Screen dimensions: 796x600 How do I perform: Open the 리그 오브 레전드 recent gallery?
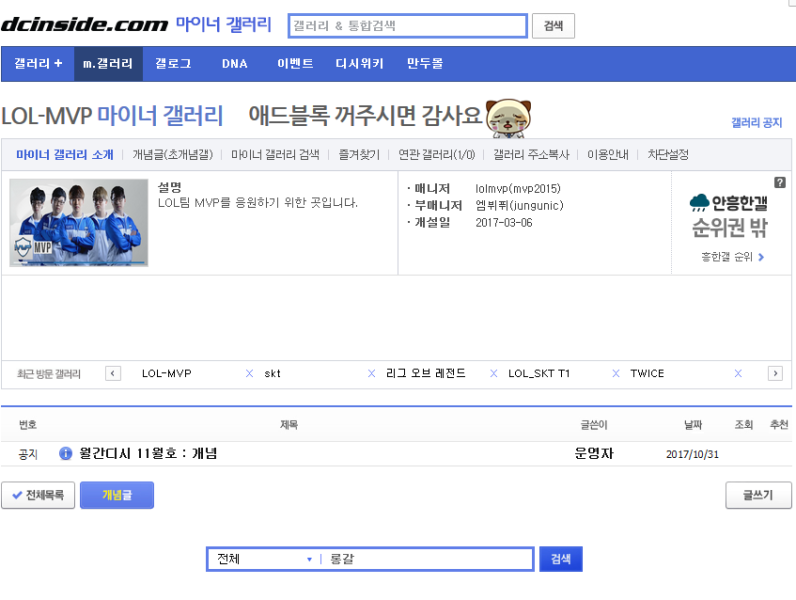click(x=425, y=374)
